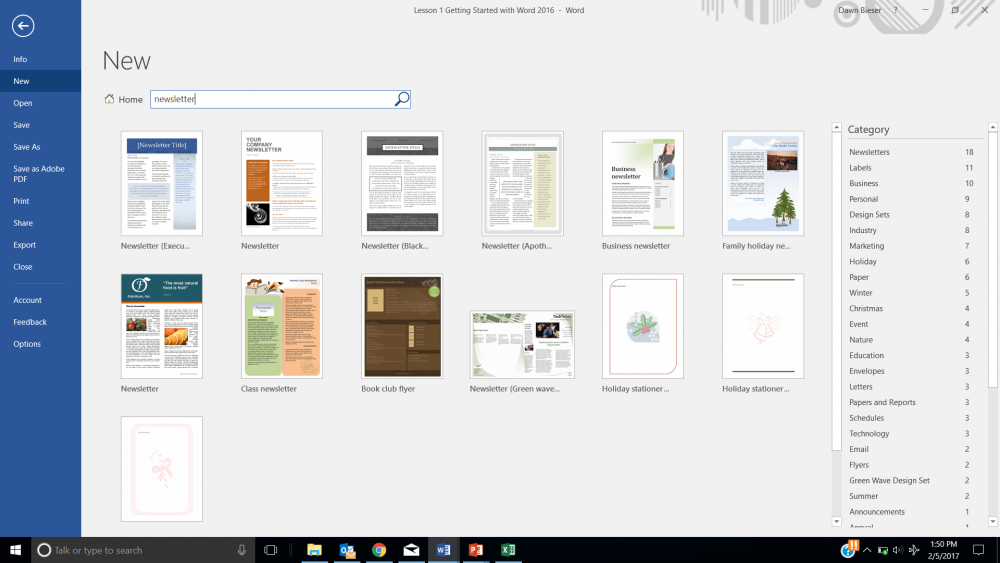
Task: Open Word Options
Action: [27, 344]
